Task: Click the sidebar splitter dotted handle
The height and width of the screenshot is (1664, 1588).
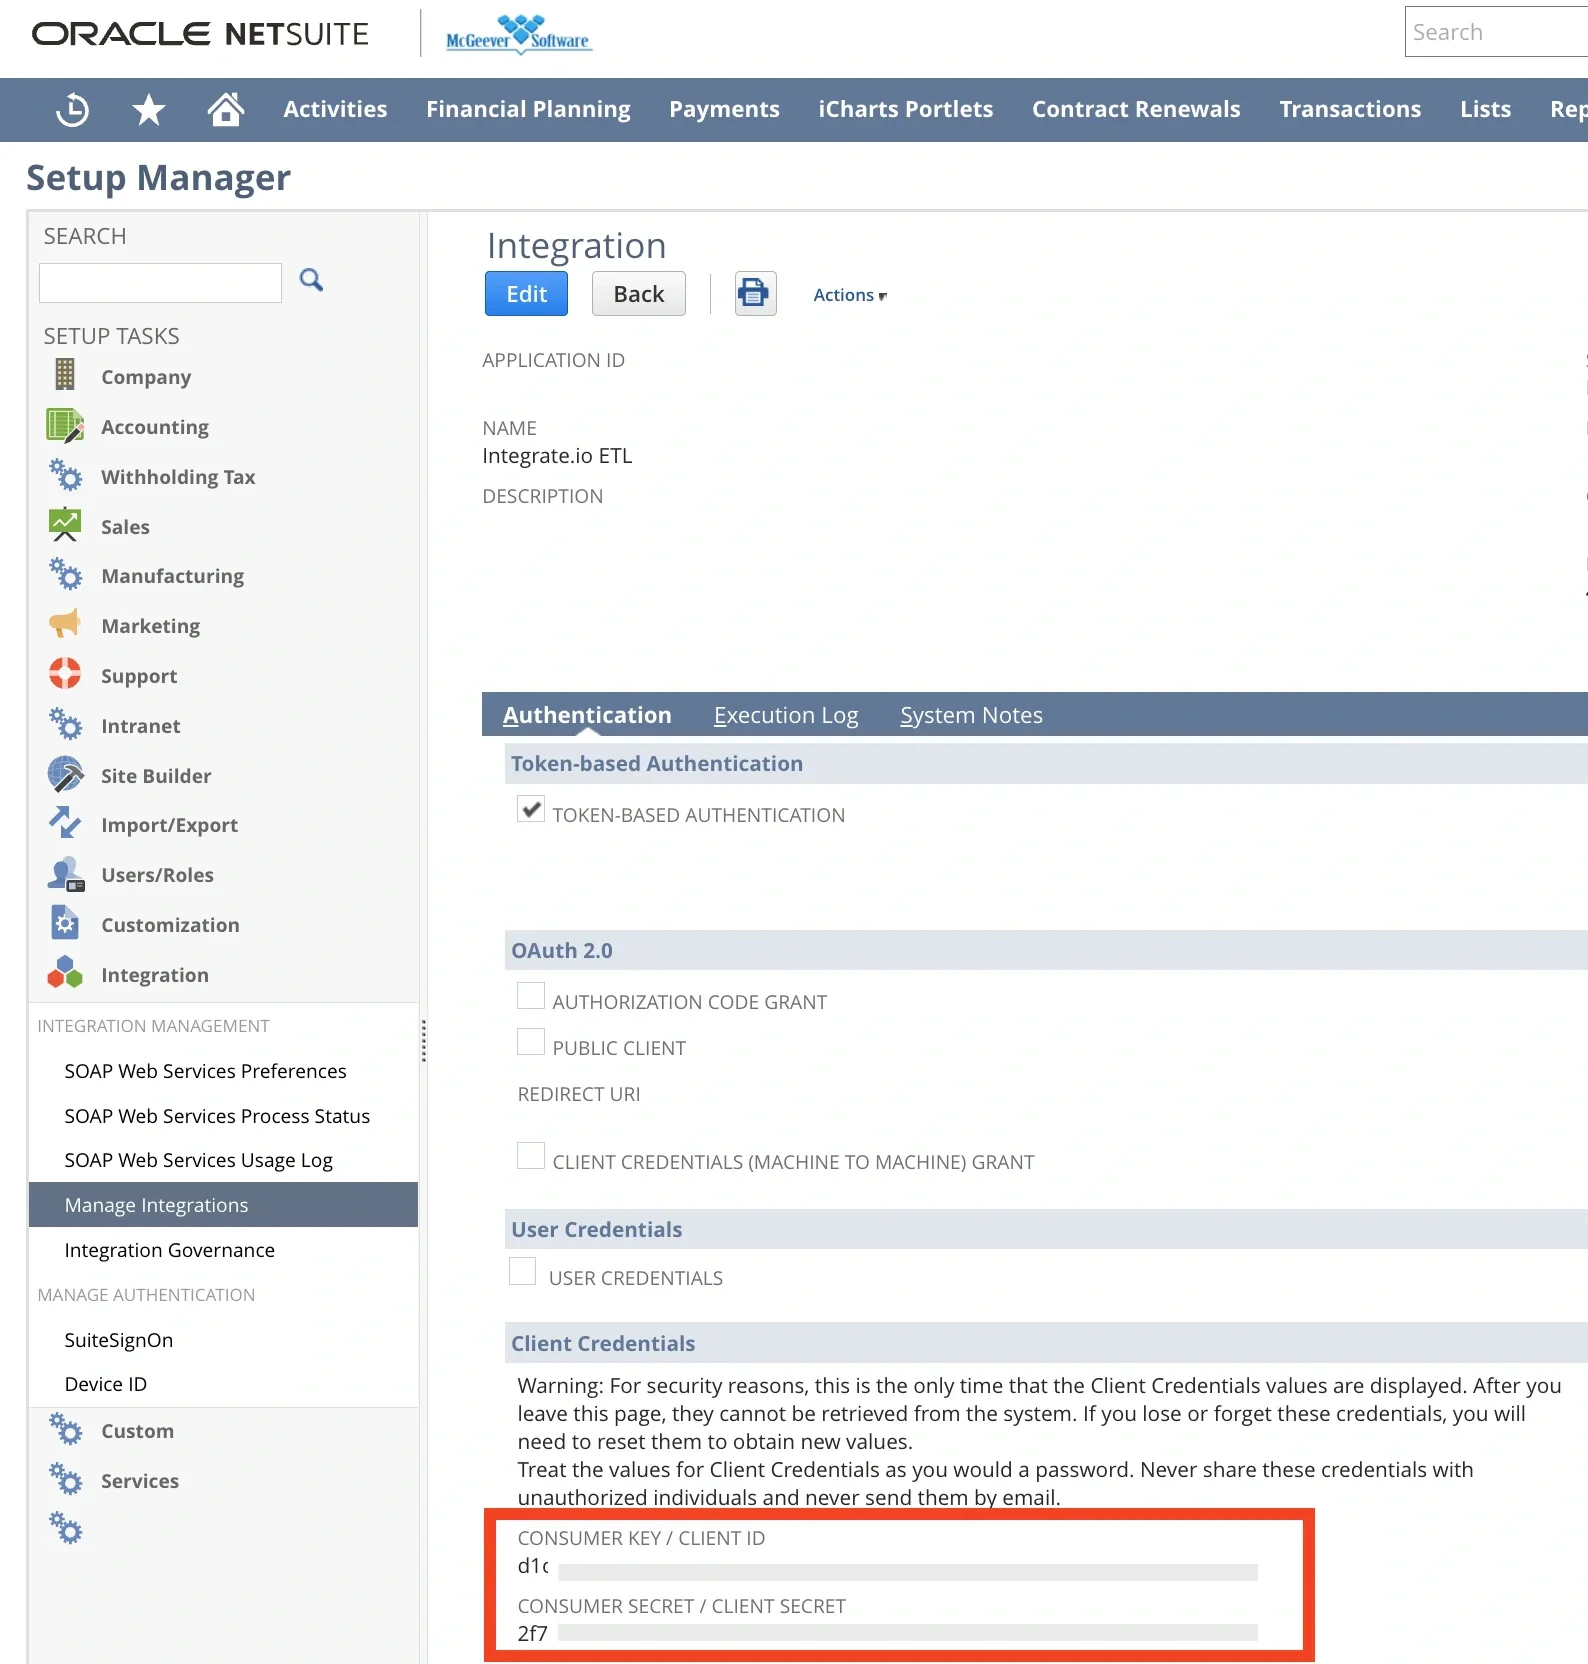Action: point(424,1040)
